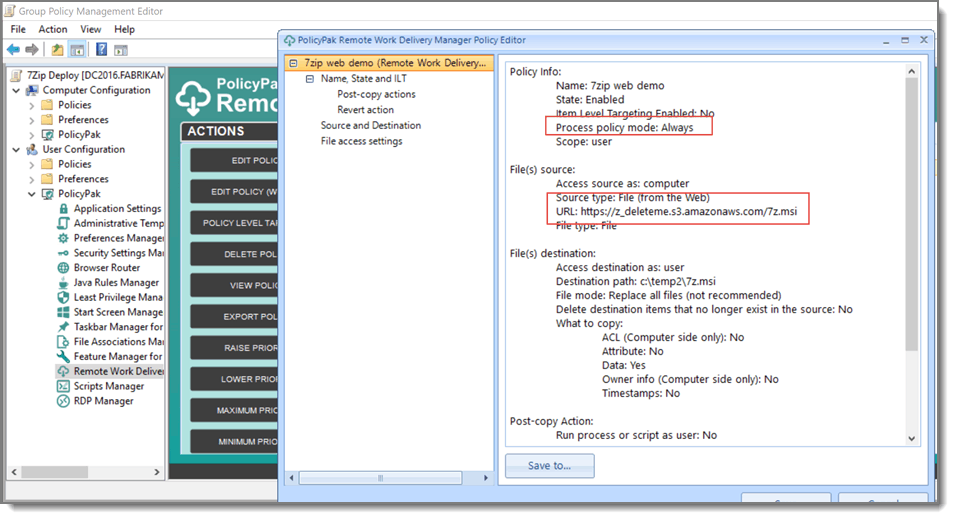Viewport: 954px width, 519px height.
Task: Select the Start Screen Manager icon
Action: pos(63,312)
